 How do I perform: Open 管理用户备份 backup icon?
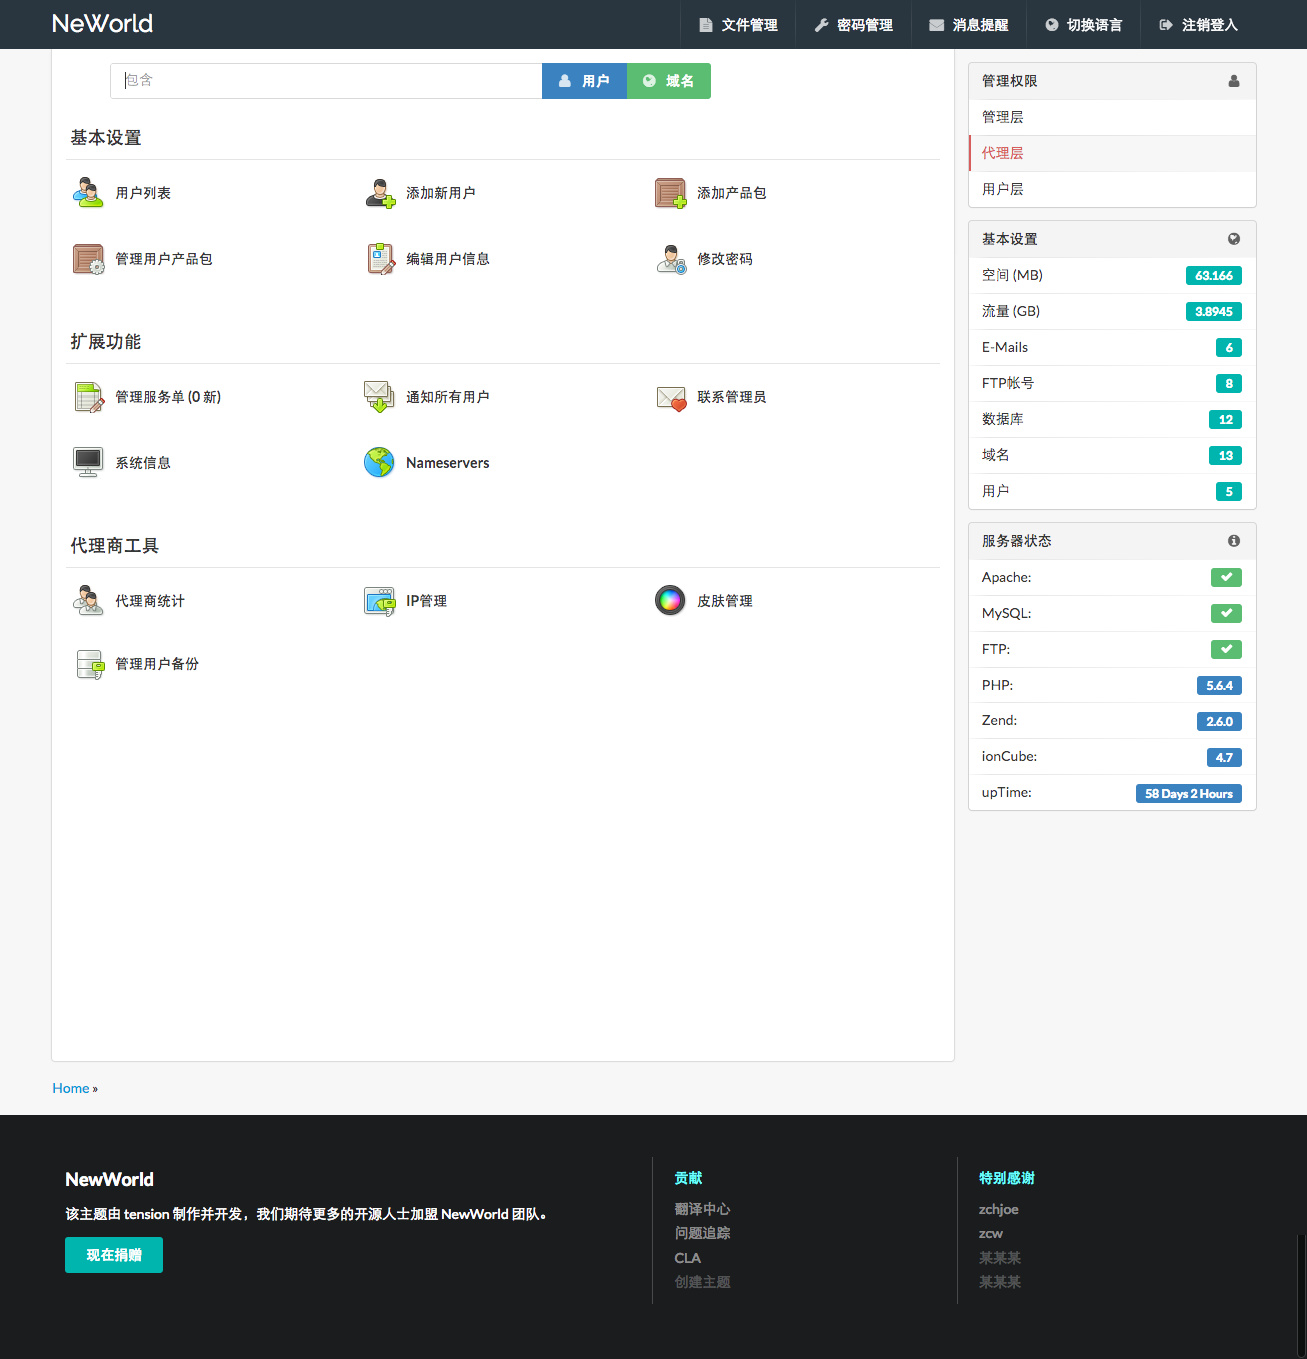click(x=88, y=664)
